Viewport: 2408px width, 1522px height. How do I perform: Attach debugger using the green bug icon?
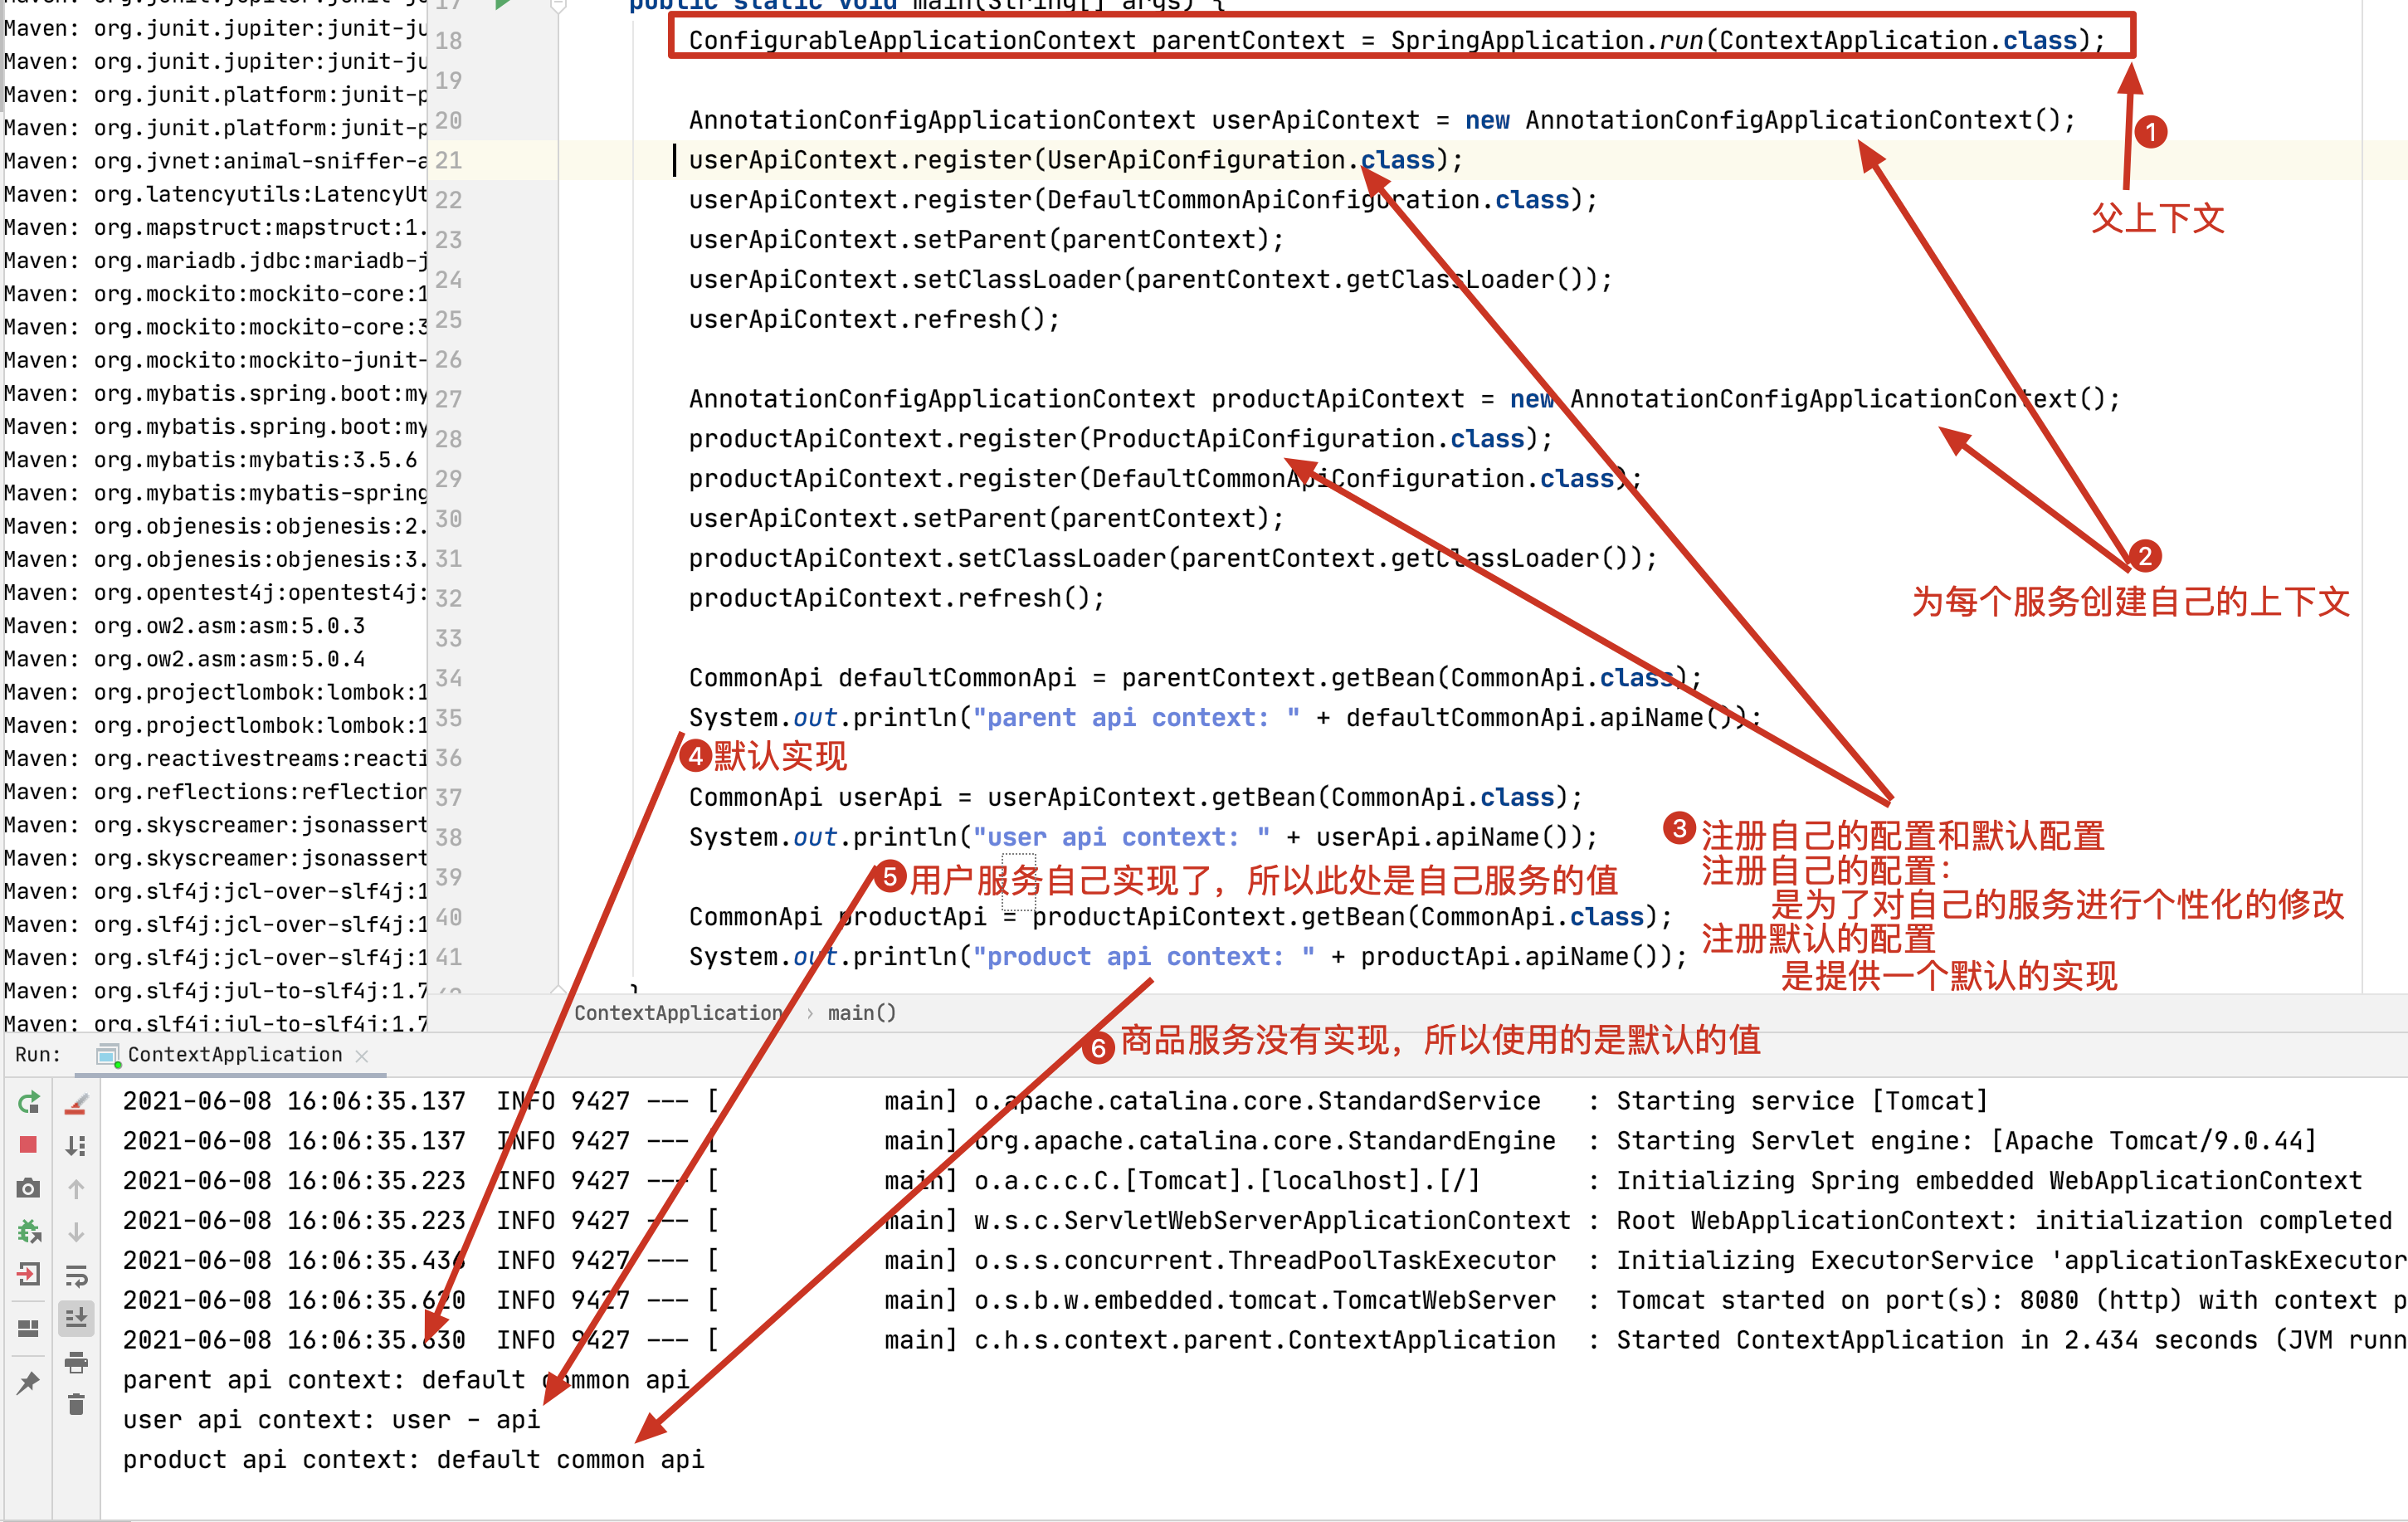click(28, 1231)
